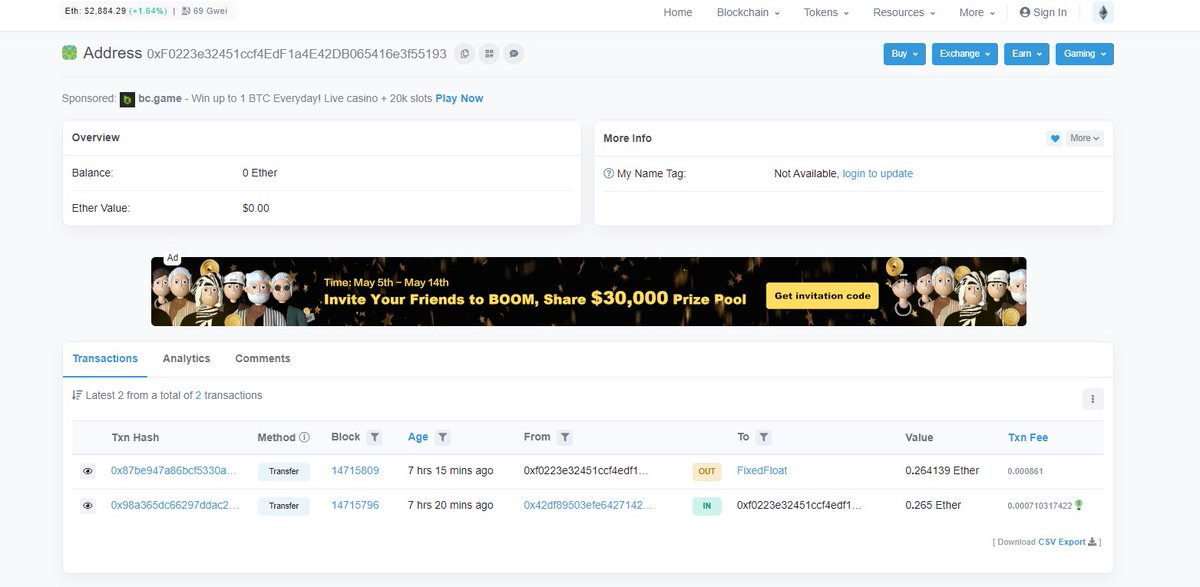Filter by Age column funnel icon

[x=442, y=437]
